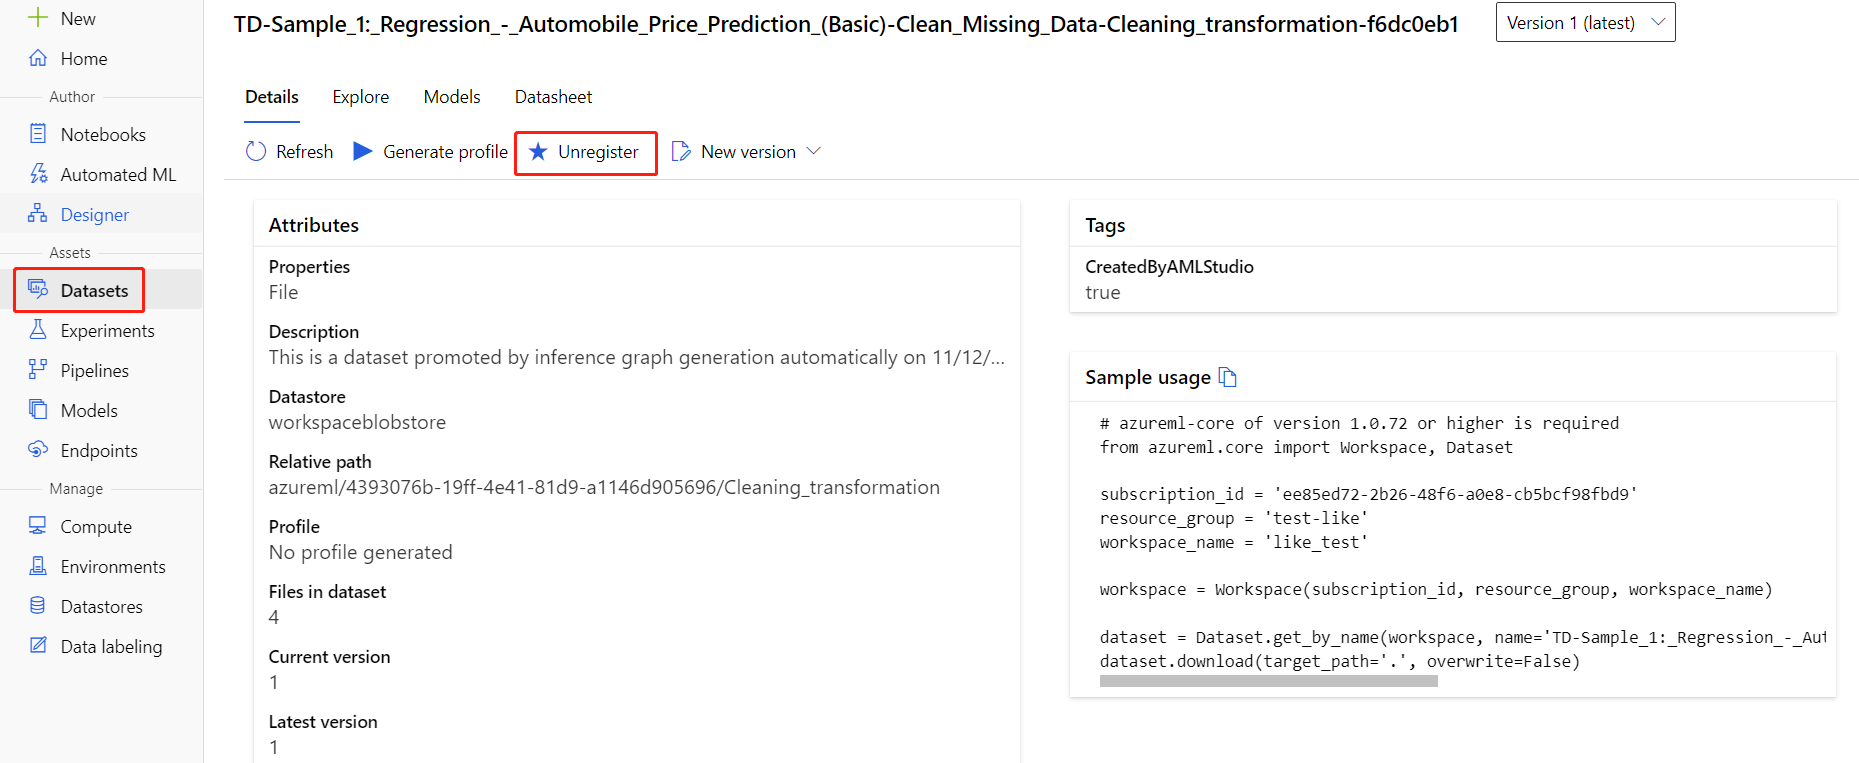Open the Version 1 (latest) dropdown
The width and height of the screenshot is (1859, 763).
1585,23
